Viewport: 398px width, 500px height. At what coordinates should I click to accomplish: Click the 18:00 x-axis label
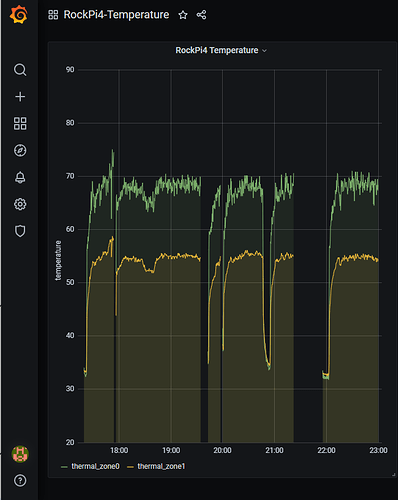[119, 450]
